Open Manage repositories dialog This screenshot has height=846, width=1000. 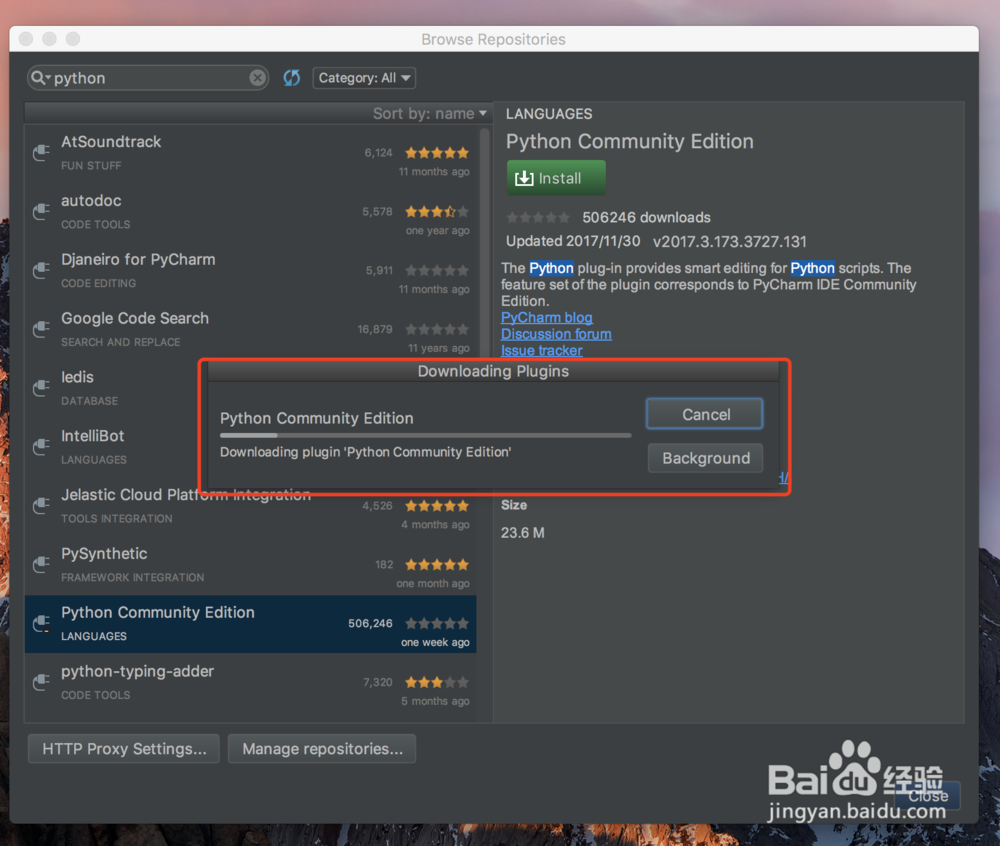[x=322, y=748]
